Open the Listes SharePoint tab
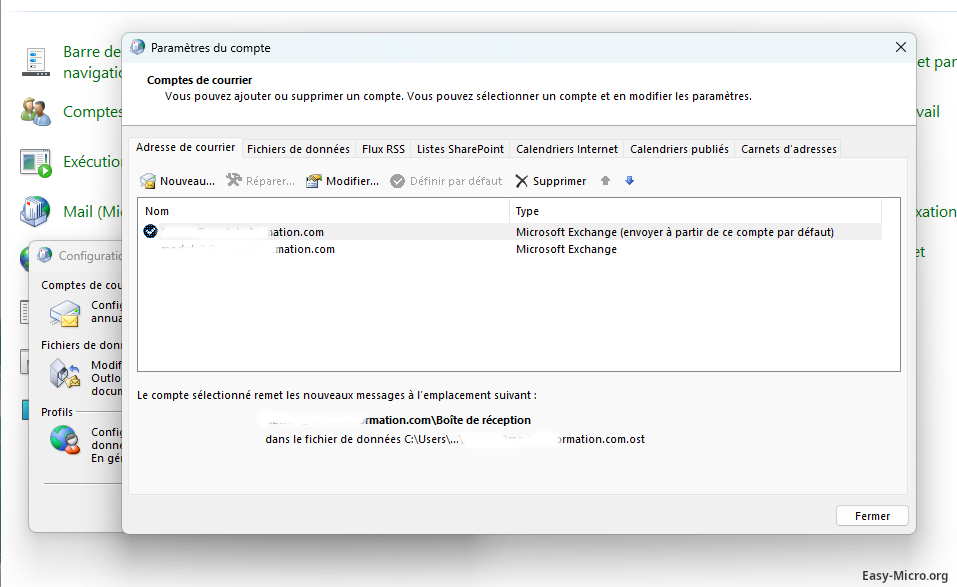The height and width of the screenshot is (587, 957). tap(460, 149)
